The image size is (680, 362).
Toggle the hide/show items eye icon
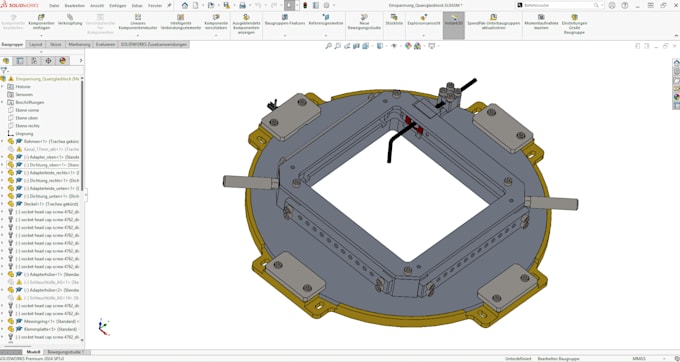394,46
